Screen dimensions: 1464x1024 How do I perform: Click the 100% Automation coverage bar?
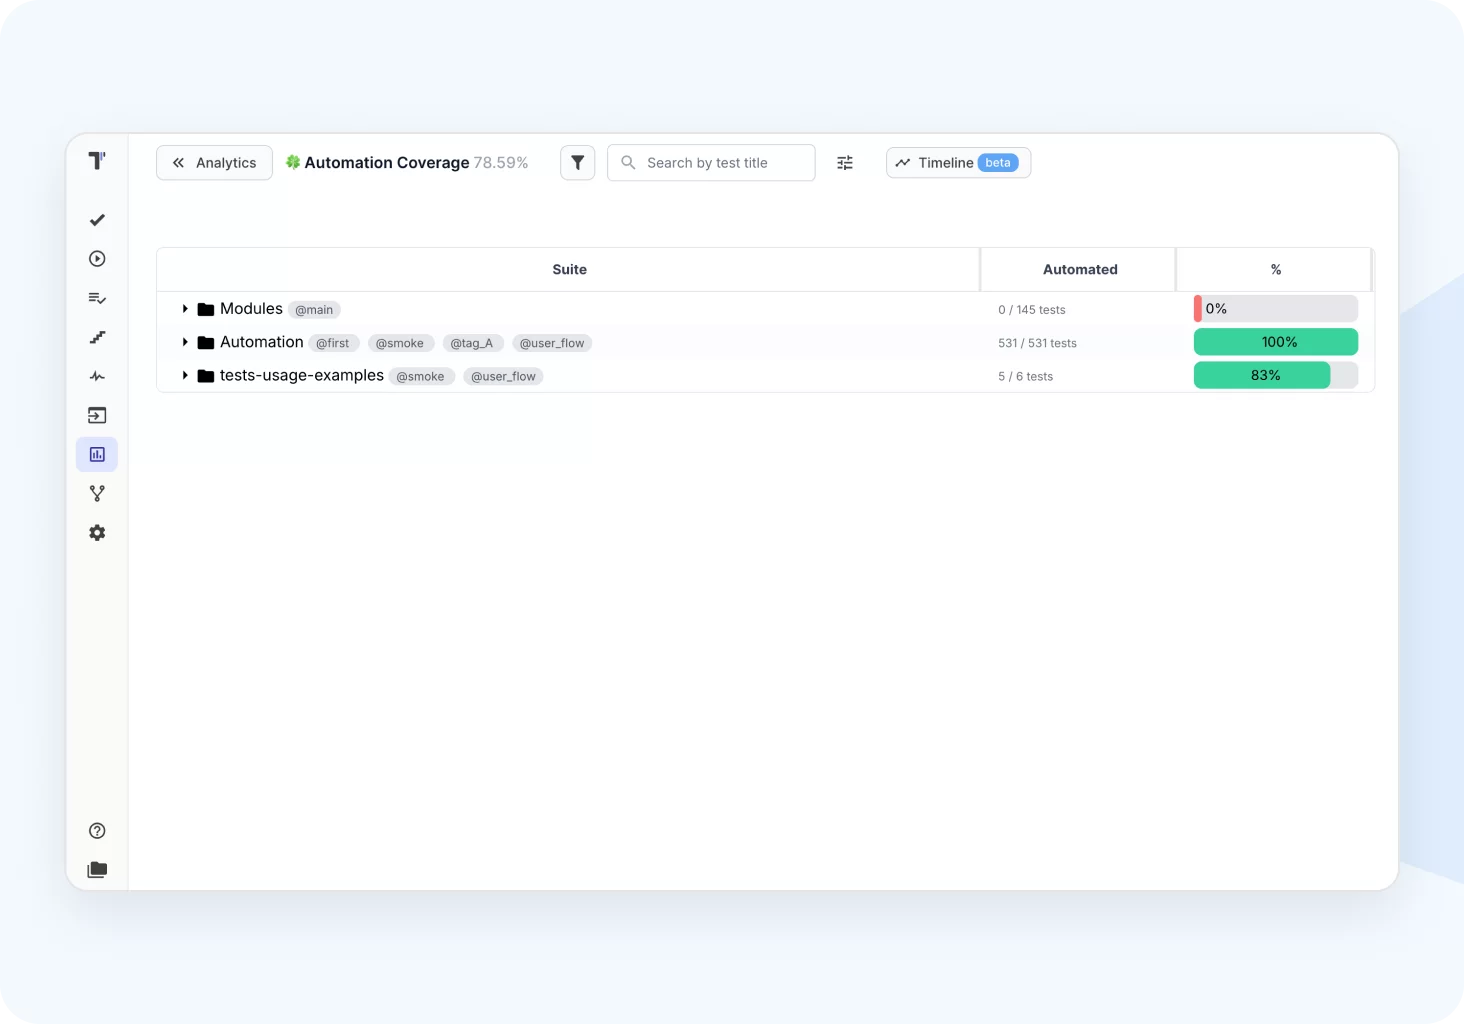pos(1275,342)
